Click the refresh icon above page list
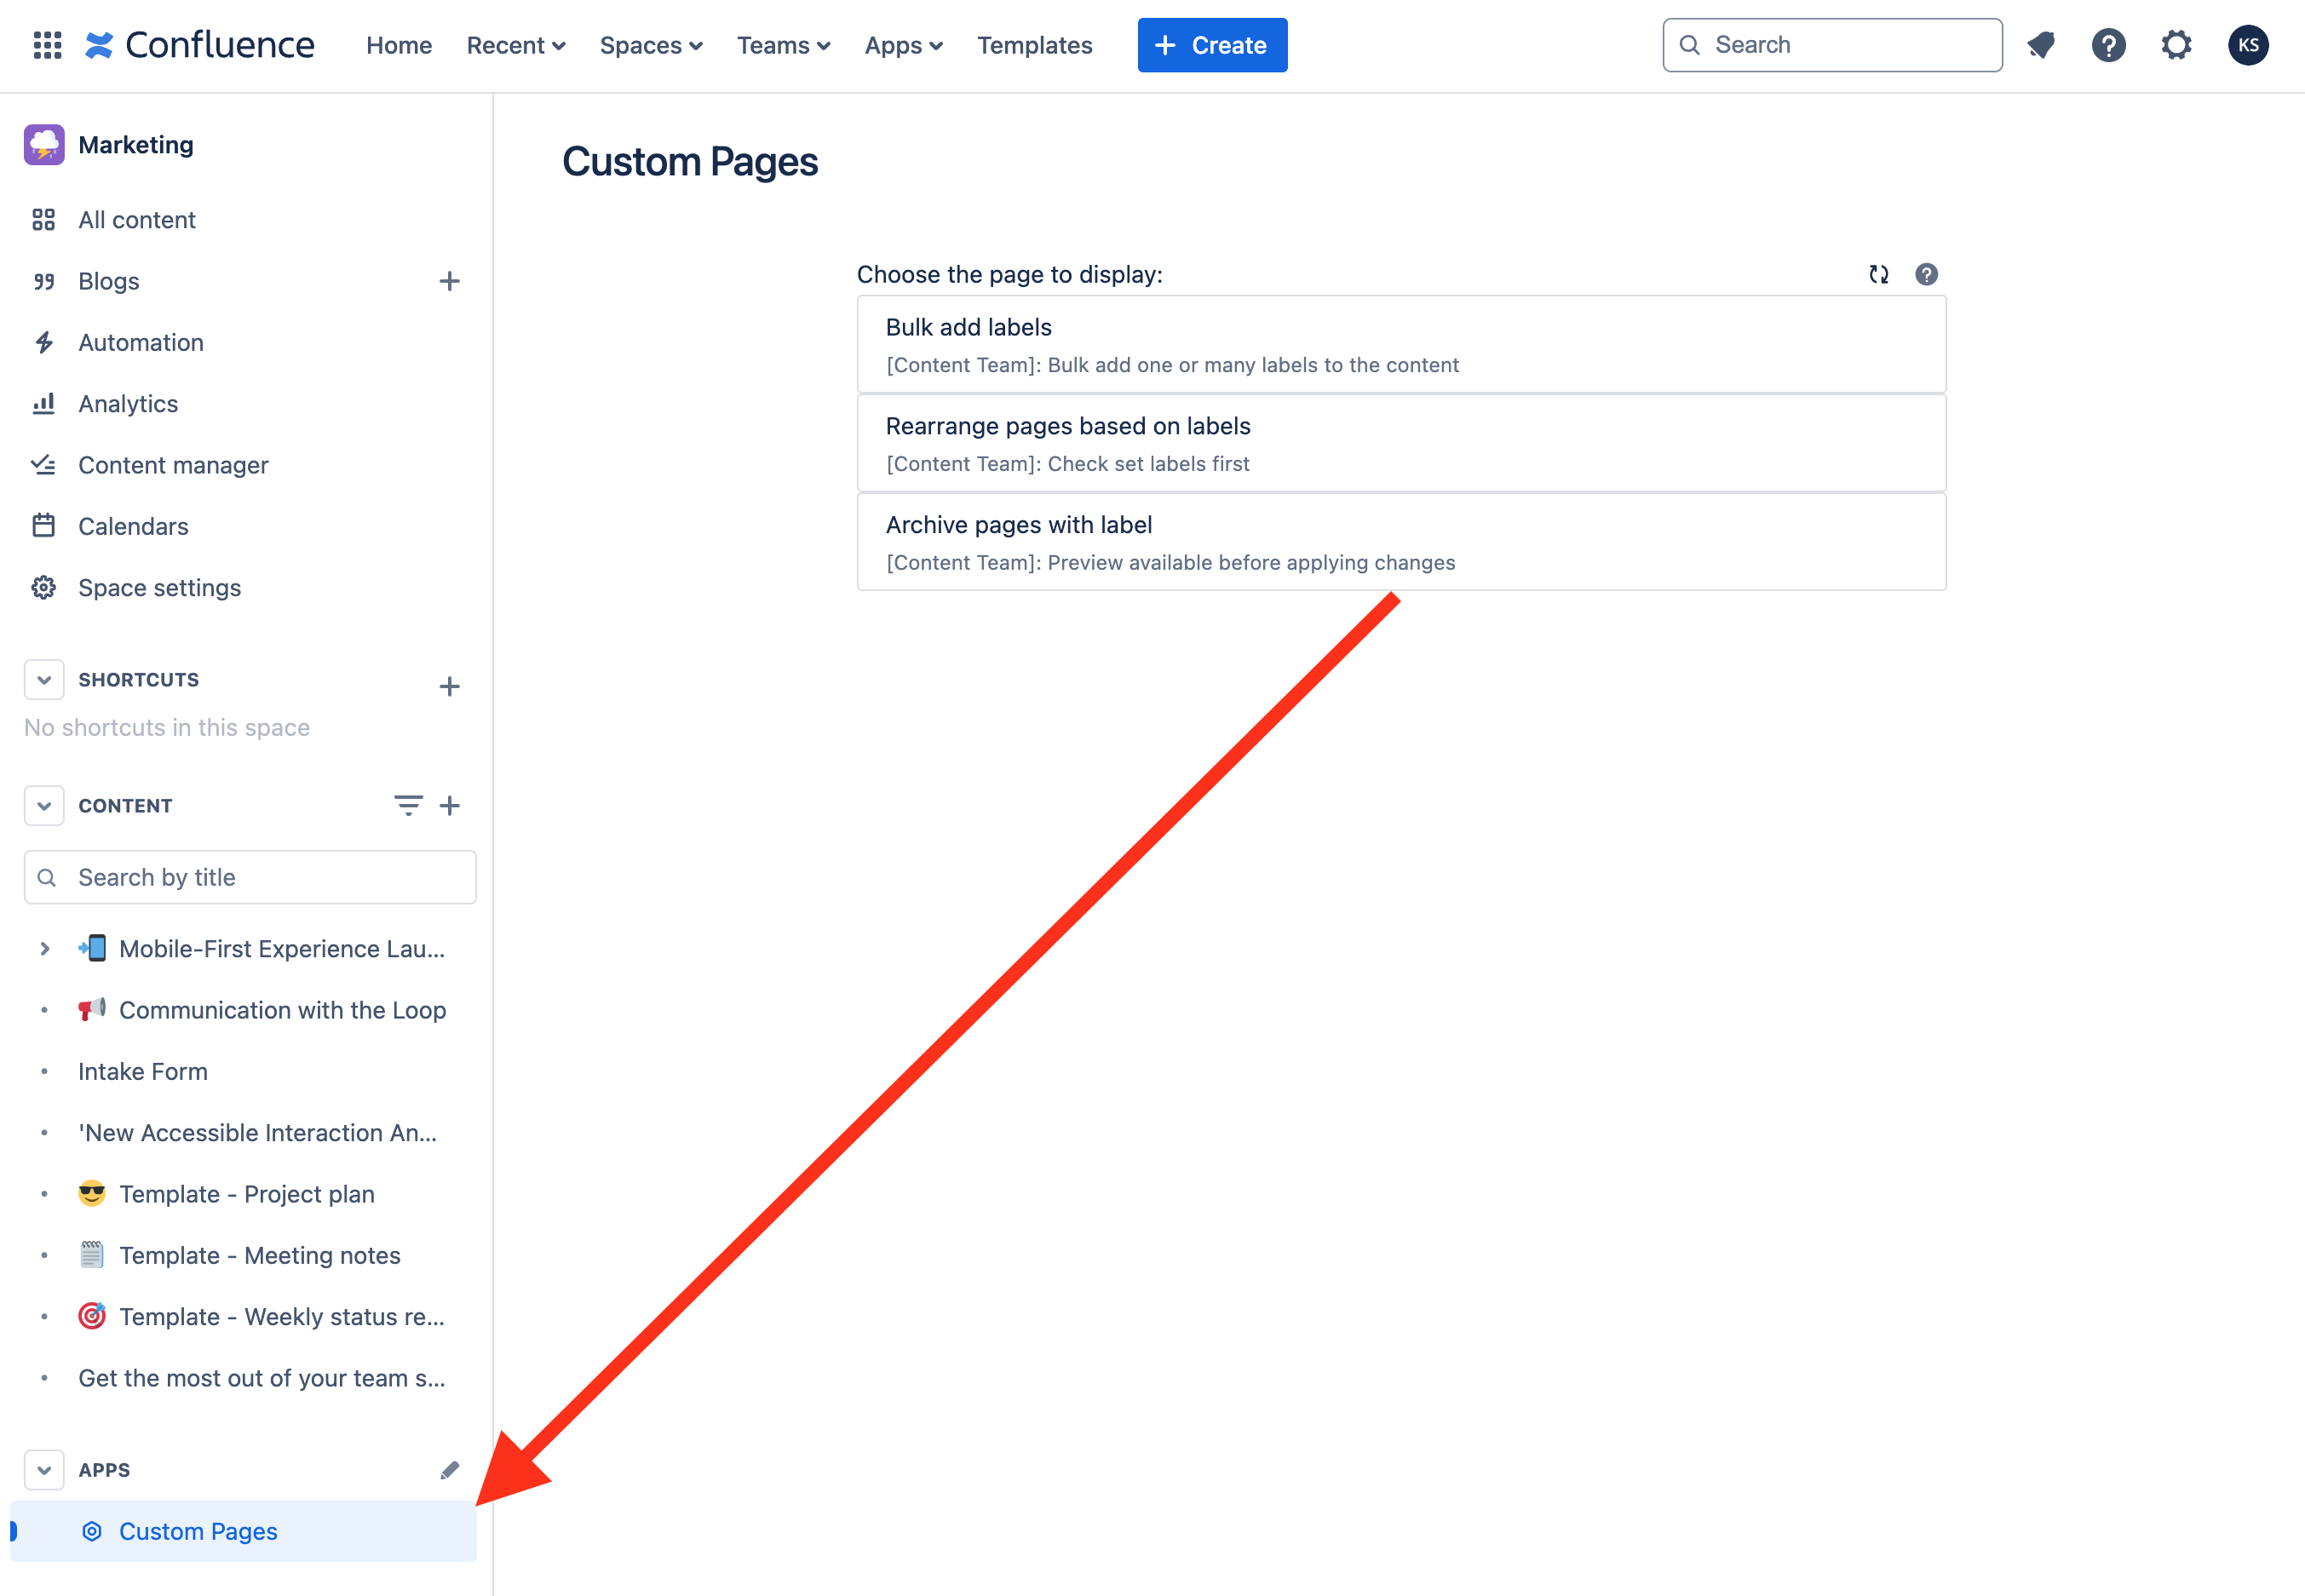The width and height of the screenshot is (2305, 1596). pyautogui.click(x=1878, y=274)
